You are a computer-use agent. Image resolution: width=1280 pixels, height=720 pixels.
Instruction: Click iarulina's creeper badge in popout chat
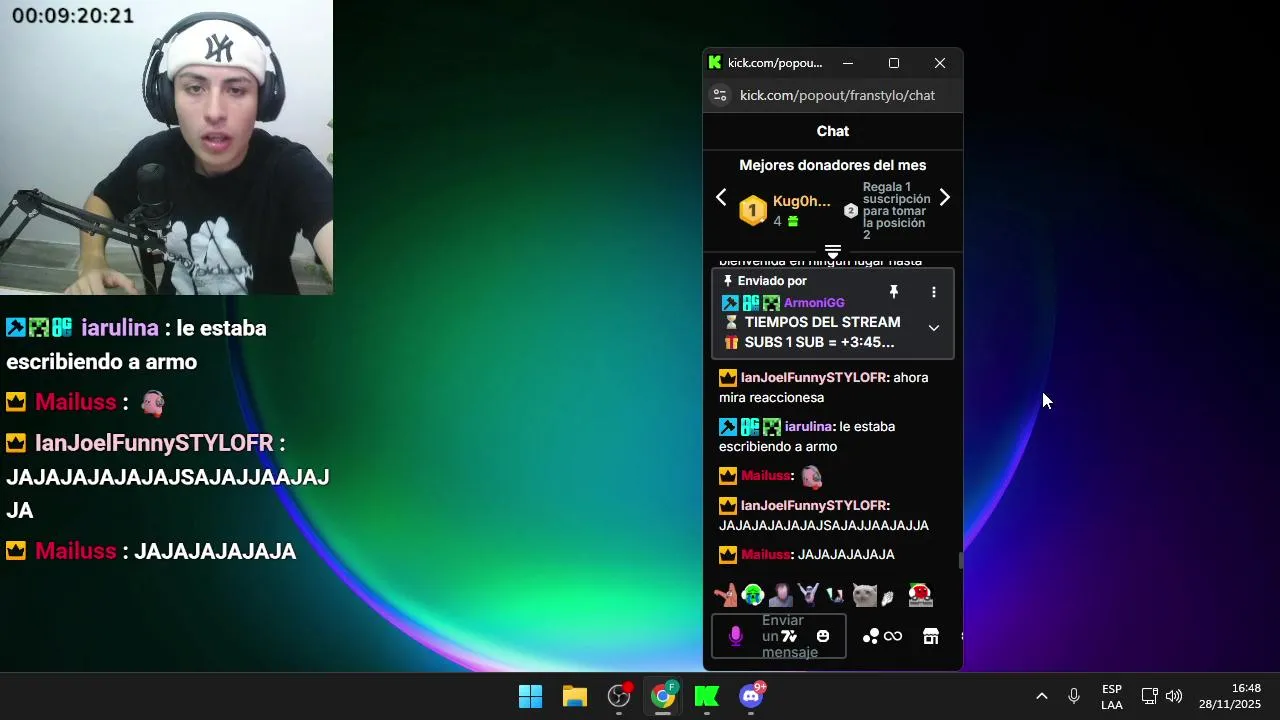click(x=771, y=427)
